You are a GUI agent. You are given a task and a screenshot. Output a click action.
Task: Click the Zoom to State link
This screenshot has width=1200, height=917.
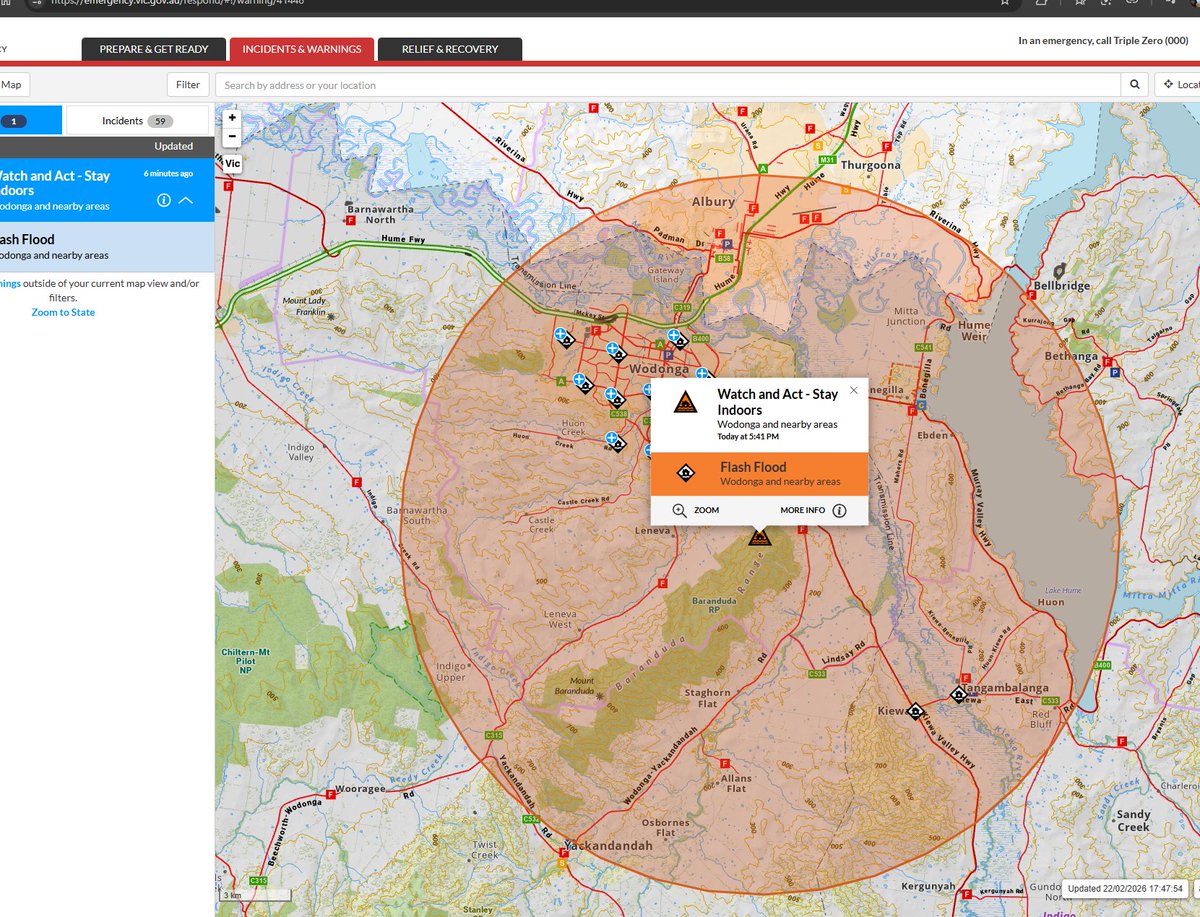[x=63, y=312]
